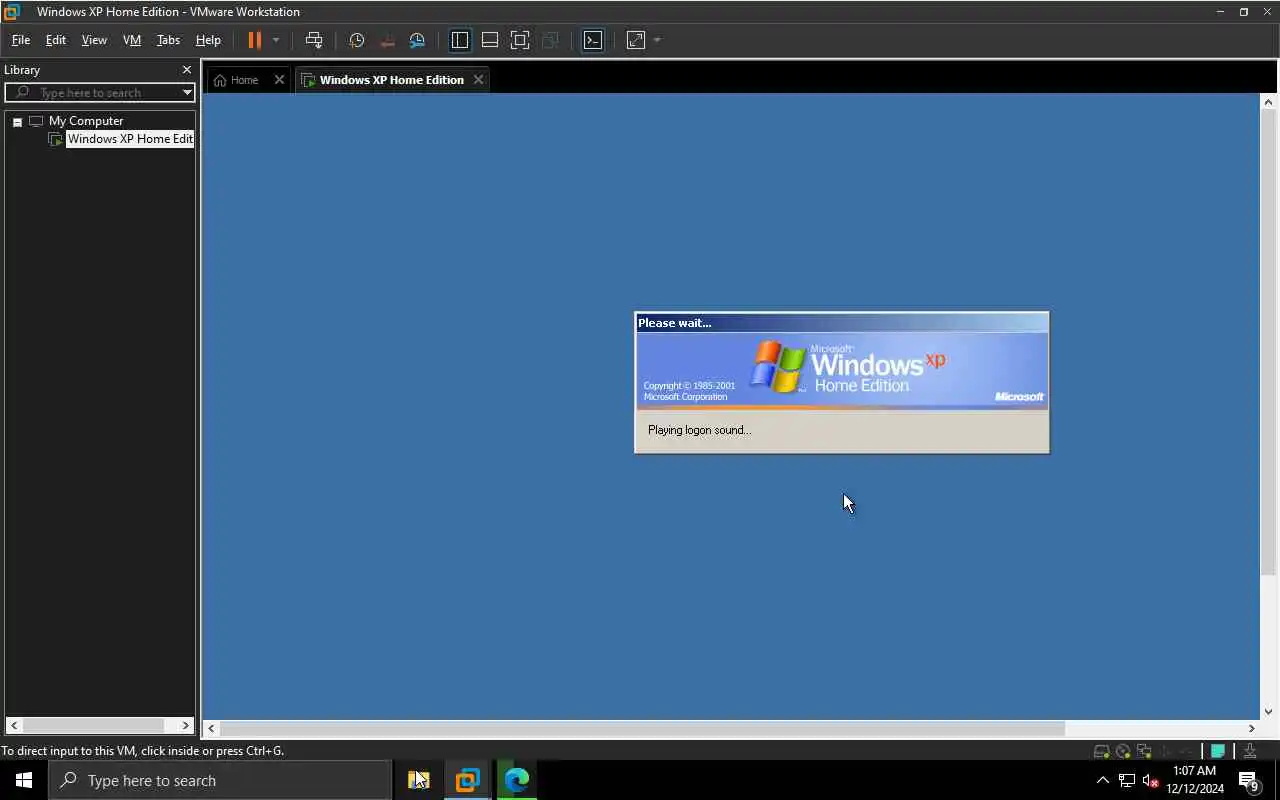
Task: Open the VM menu
Action: point(132,40)
